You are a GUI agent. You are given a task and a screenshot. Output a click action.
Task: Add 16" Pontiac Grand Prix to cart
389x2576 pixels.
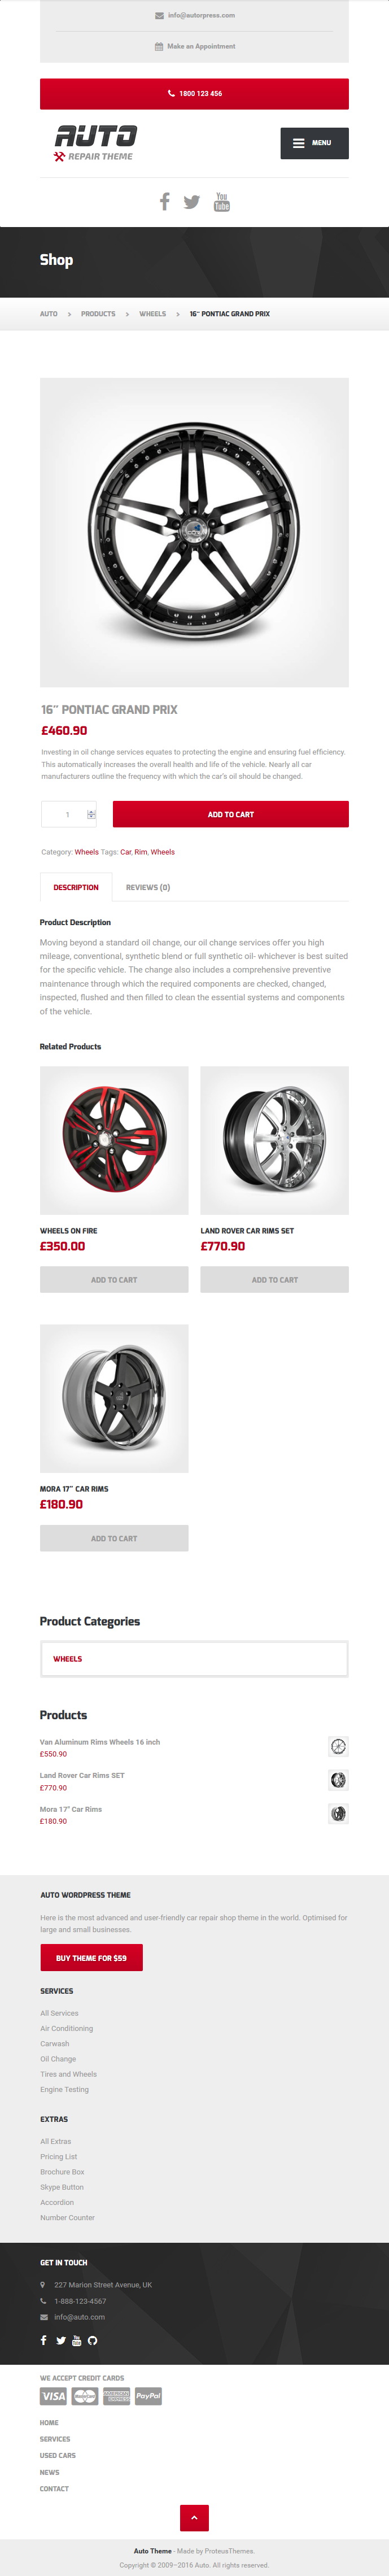pos(231,814)
